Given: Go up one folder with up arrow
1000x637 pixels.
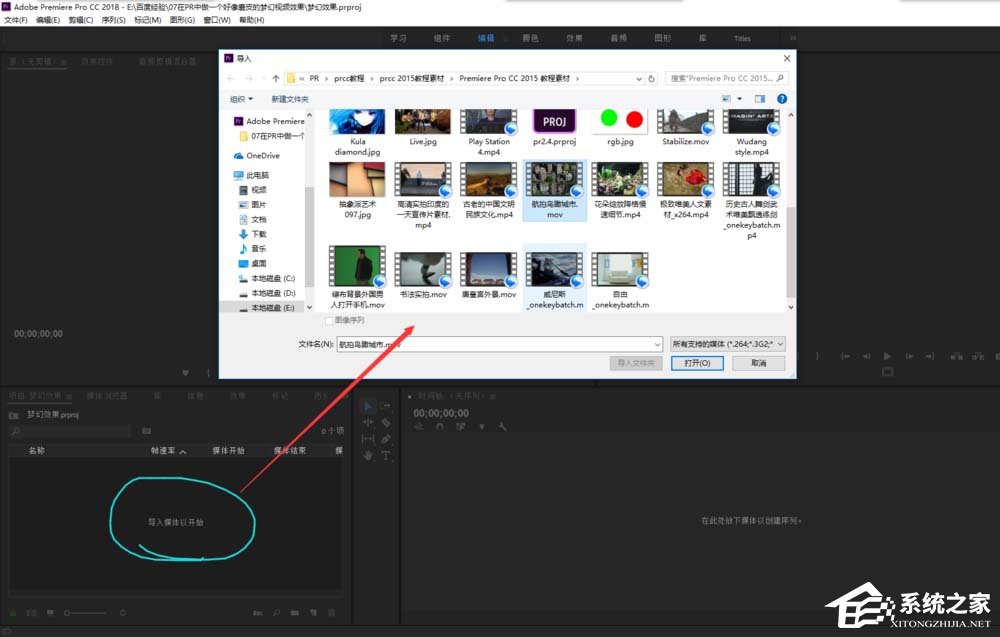Looking at the screenshot, I should pos(276,78).
